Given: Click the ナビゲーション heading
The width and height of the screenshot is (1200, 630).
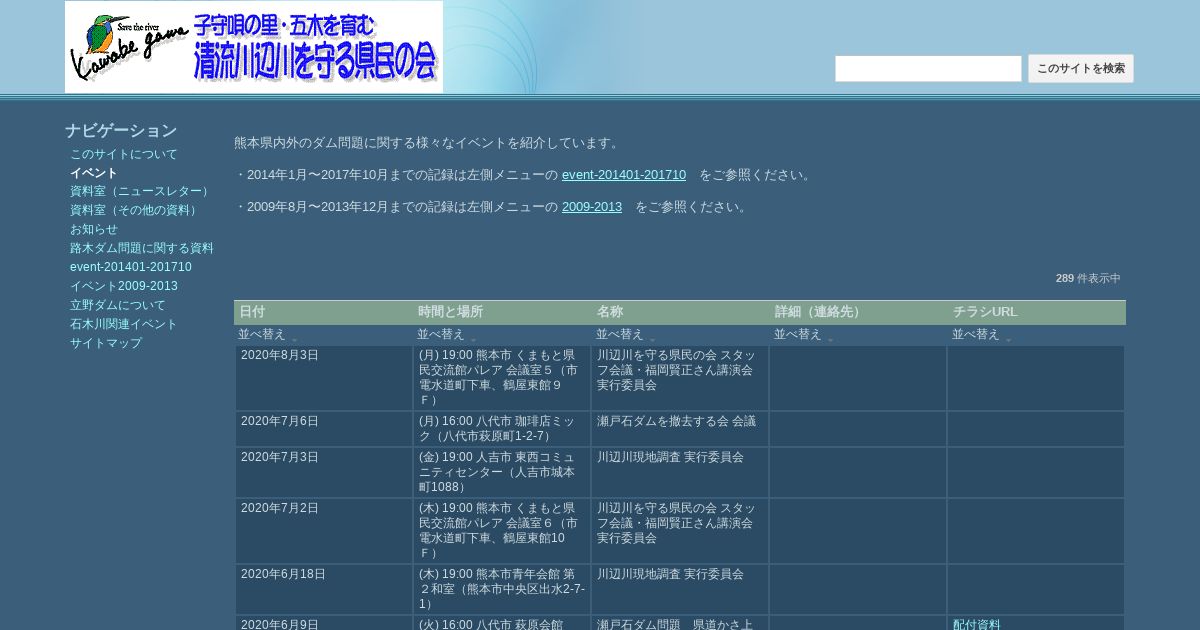Looking at the screenshot, I should pyautogui.click(x=121, y=131).
